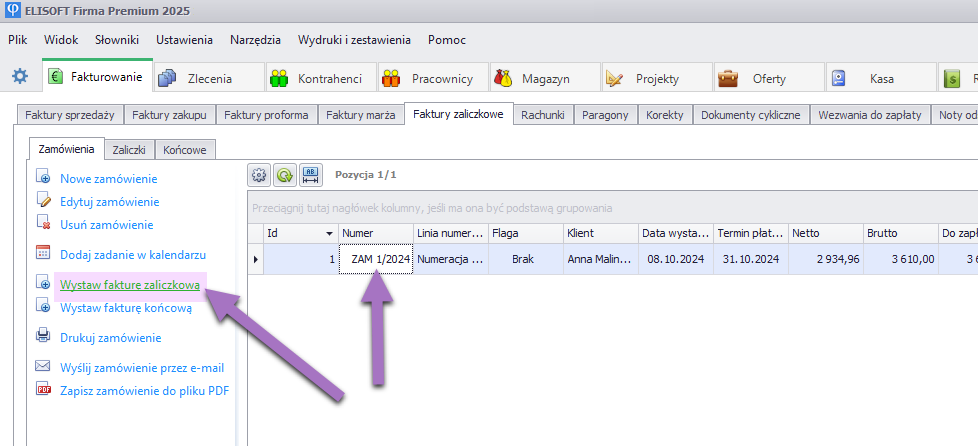Click the Nowe zamówienie link
This screenshot has height=446, width=978.
tap(108, 179)
